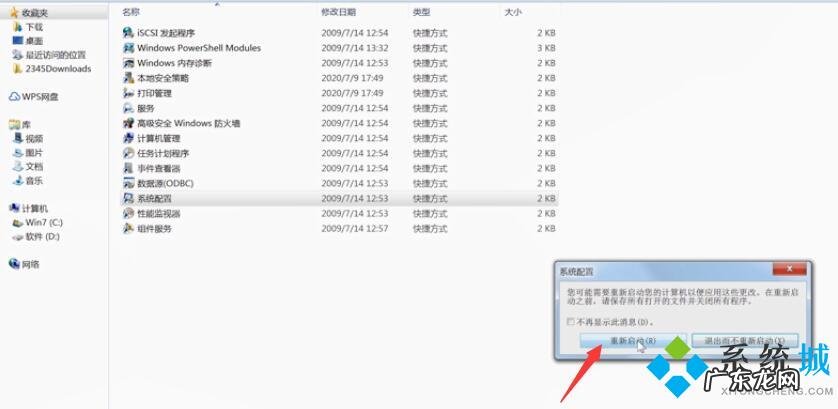This screenshot has width=838, height=409.
Task: Click the 性能监视器 shortcut icon
Action: pyautogui.click(x=128, y=213)
